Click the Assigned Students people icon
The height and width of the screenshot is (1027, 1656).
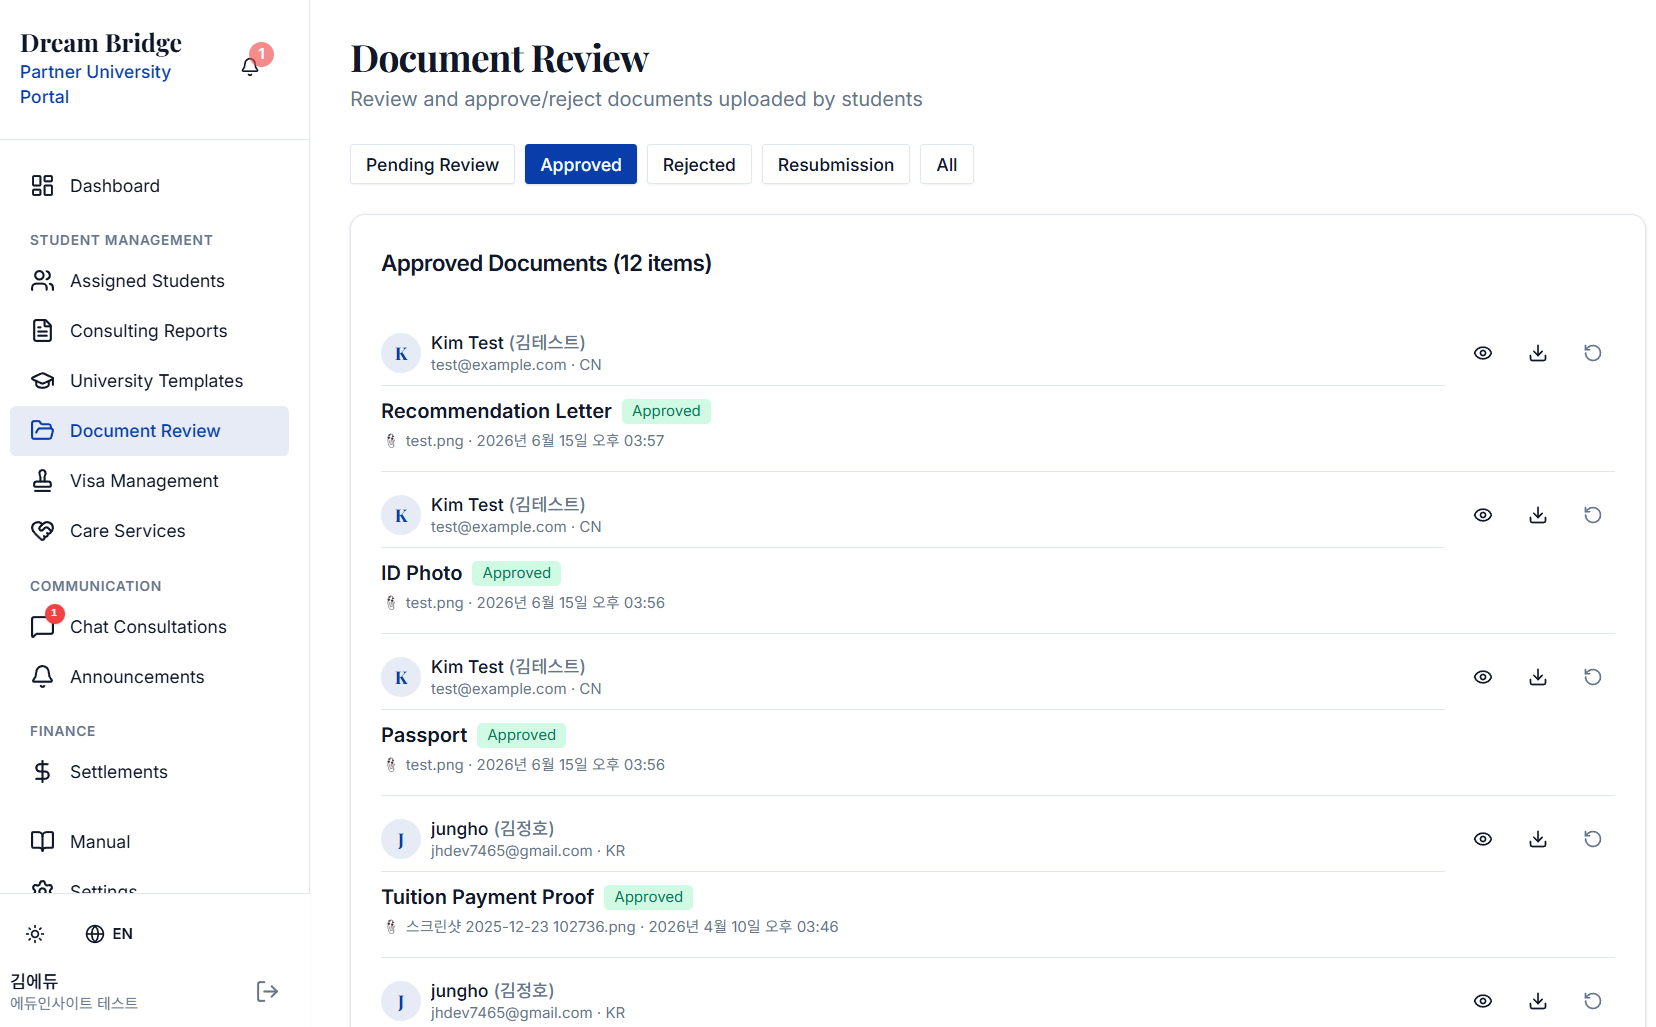coord(42,281)
